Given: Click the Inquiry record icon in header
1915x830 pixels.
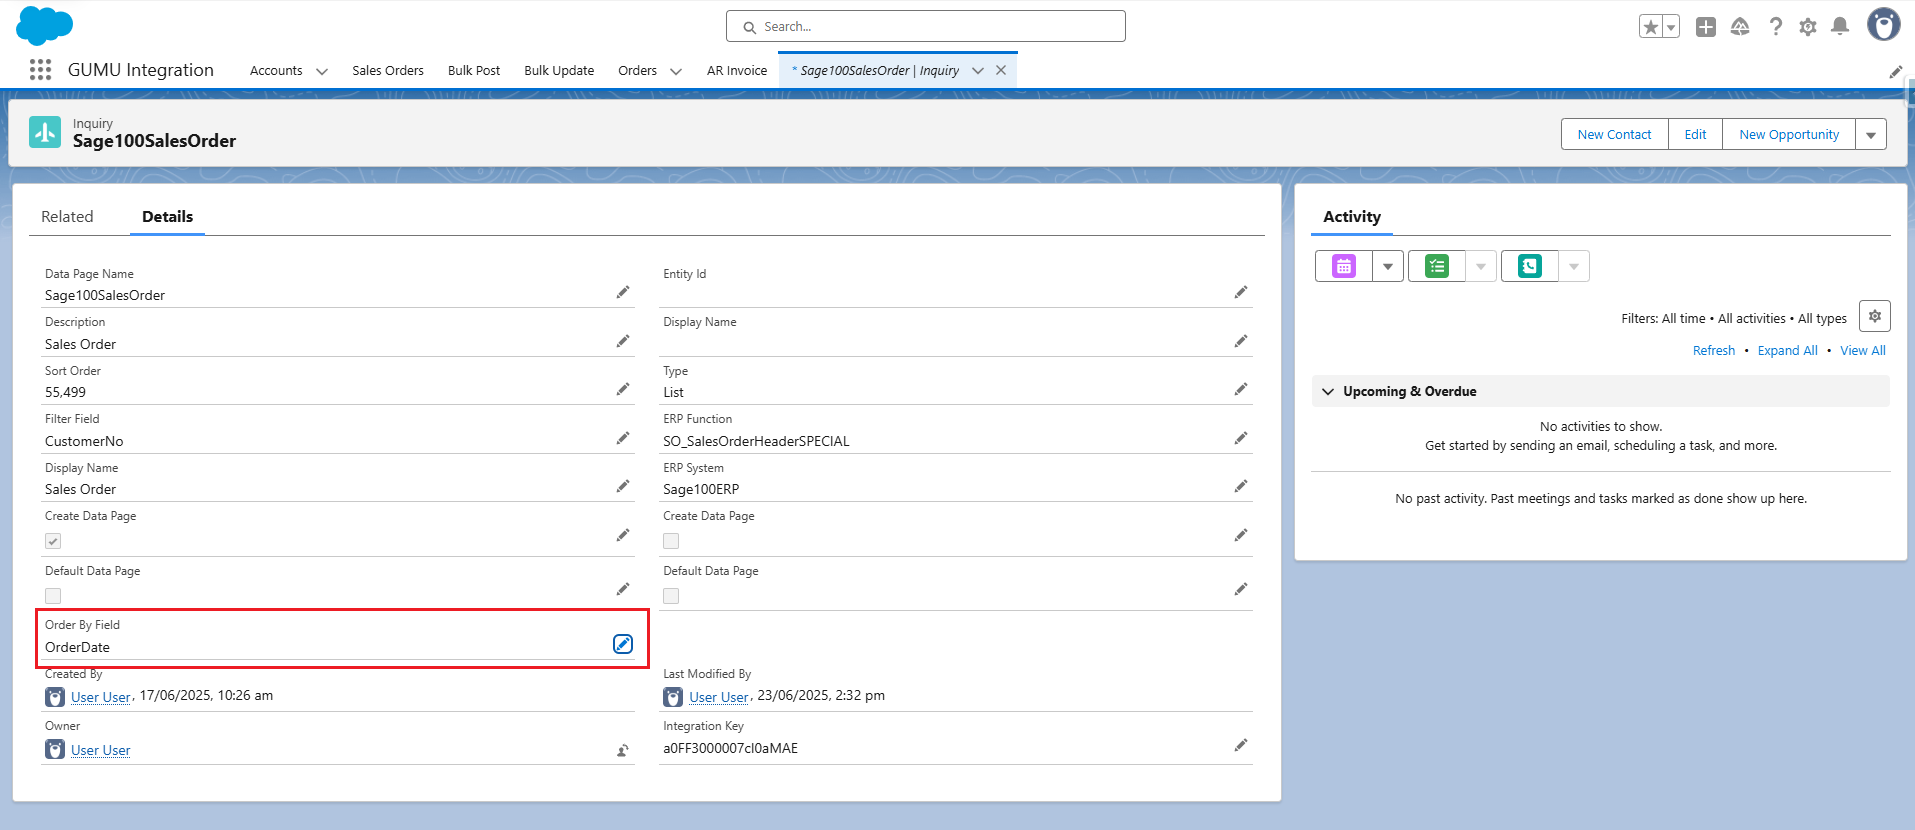Looking at the screenshot, I should 45,132.
